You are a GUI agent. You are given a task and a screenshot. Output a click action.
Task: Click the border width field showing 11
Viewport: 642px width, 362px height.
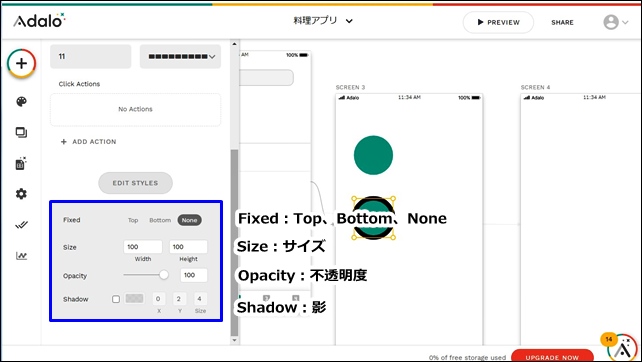90,57
